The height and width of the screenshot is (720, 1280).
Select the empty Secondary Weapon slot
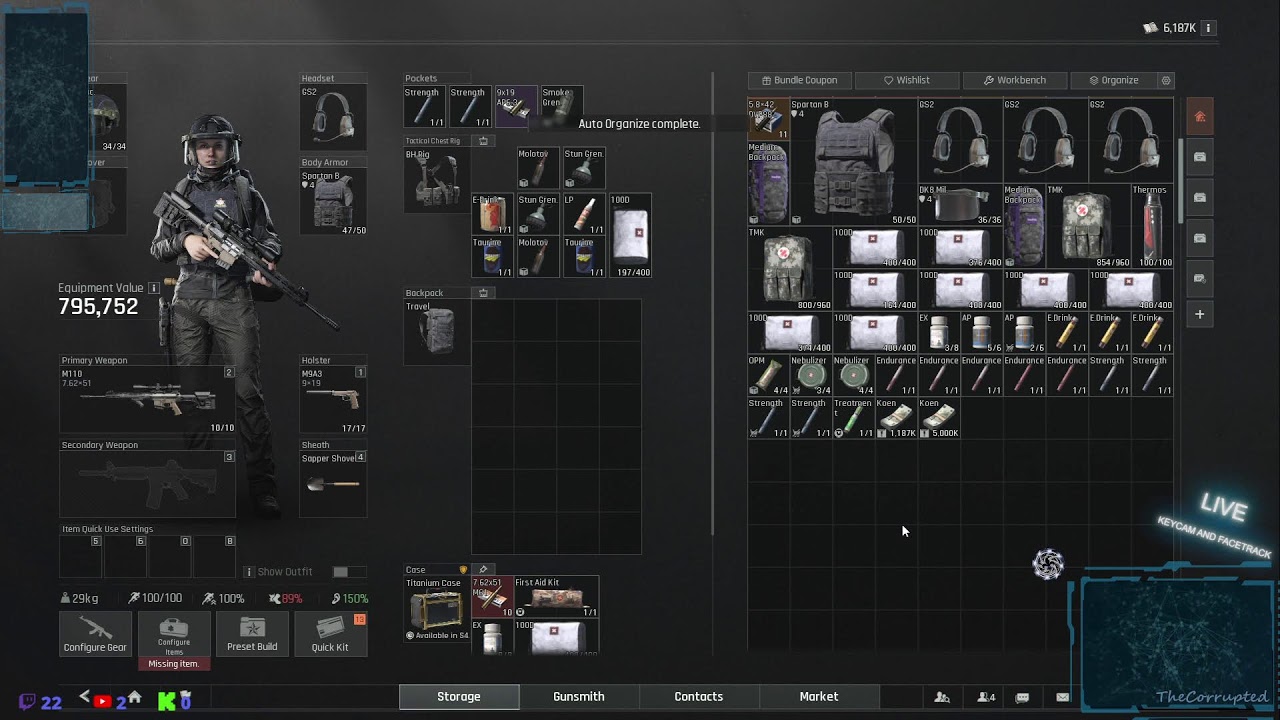tap(148, 485)
